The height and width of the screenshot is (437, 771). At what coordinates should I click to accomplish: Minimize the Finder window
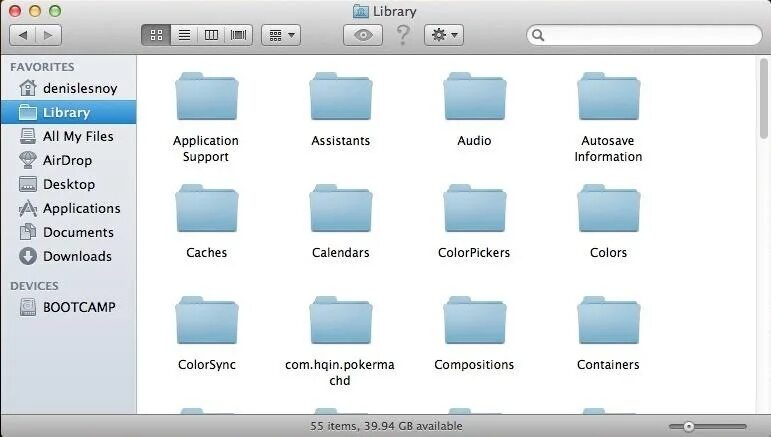click(x=35, y=11)
